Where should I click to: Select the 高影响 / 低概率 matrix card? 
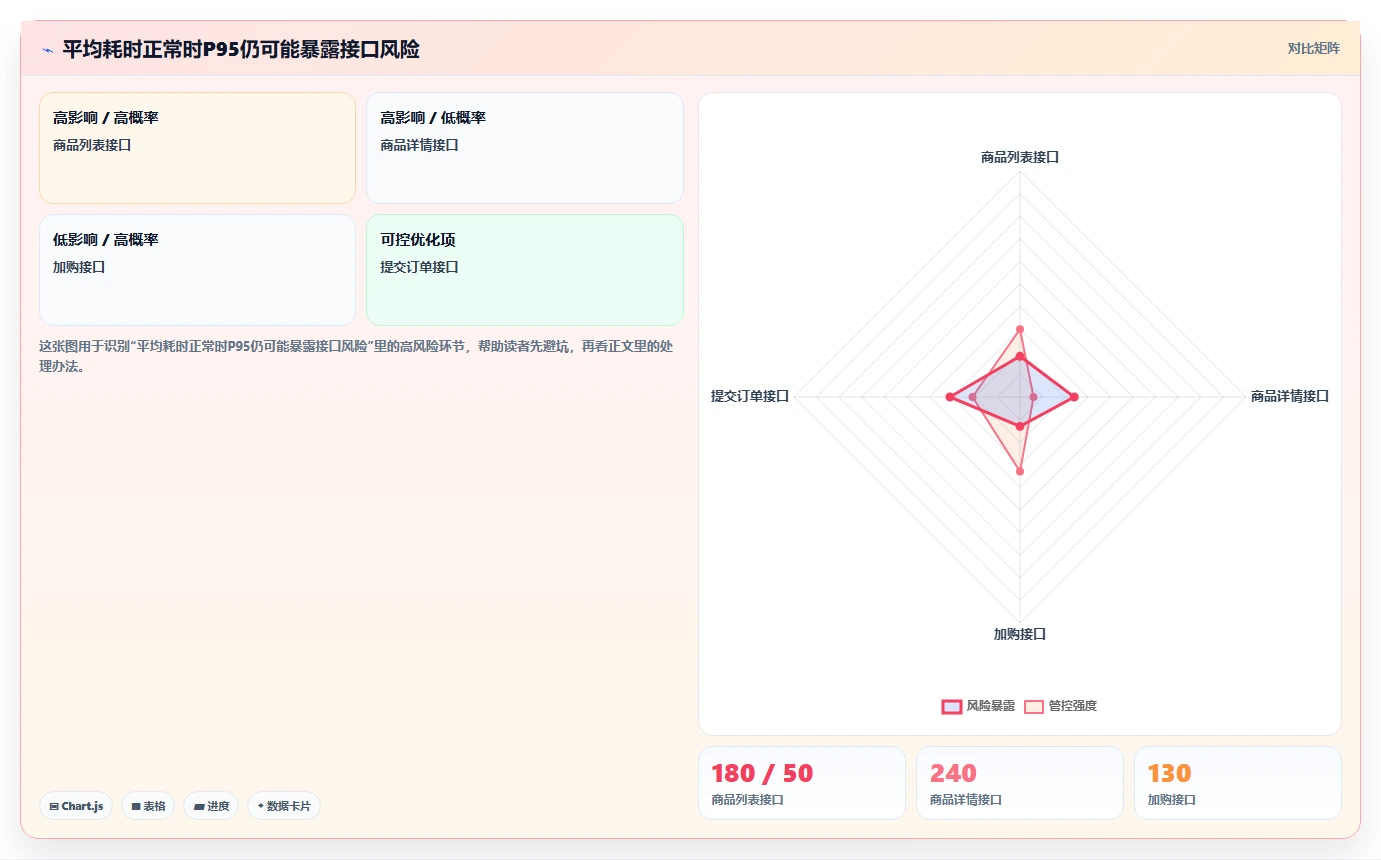[x=525, y=148]
